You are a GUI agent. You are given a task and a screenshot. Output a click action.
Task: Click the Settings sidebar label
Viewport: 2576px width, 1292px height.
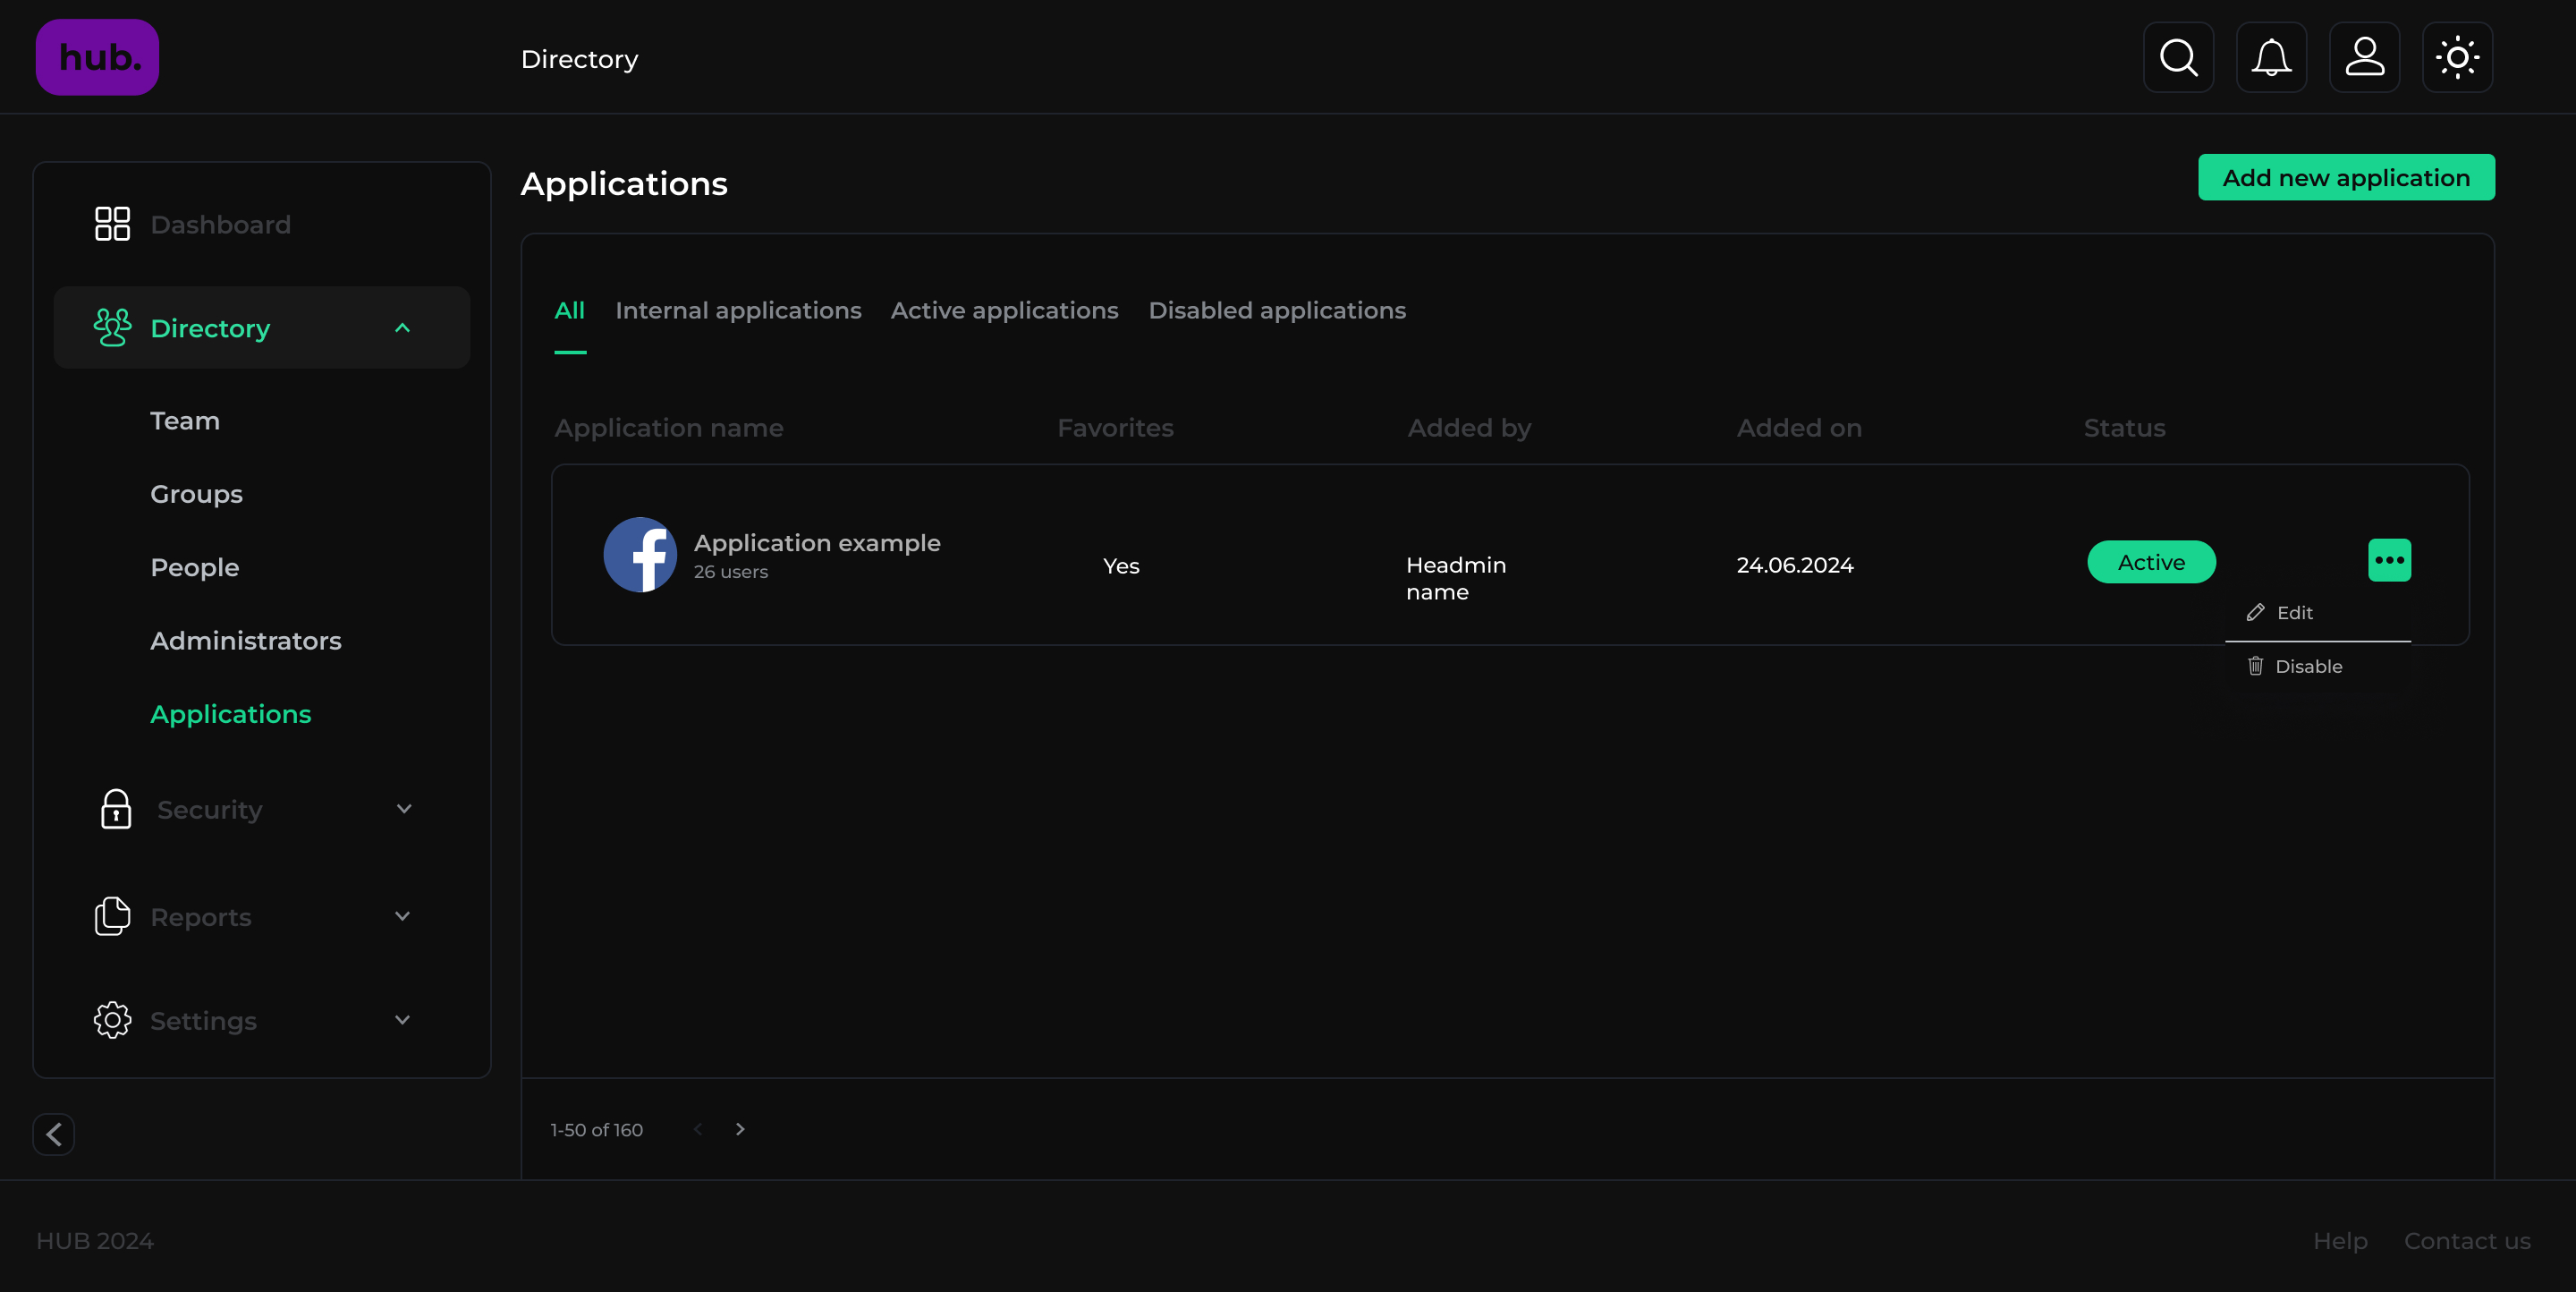(203, 1021)
